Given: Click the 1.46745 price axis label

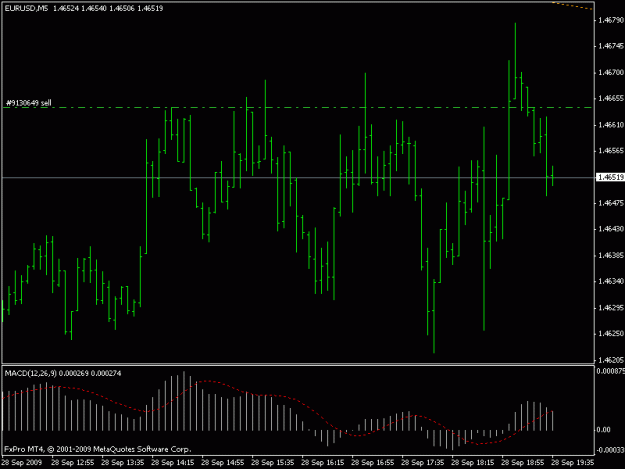Looking at the screenshot, I should 611,46.
